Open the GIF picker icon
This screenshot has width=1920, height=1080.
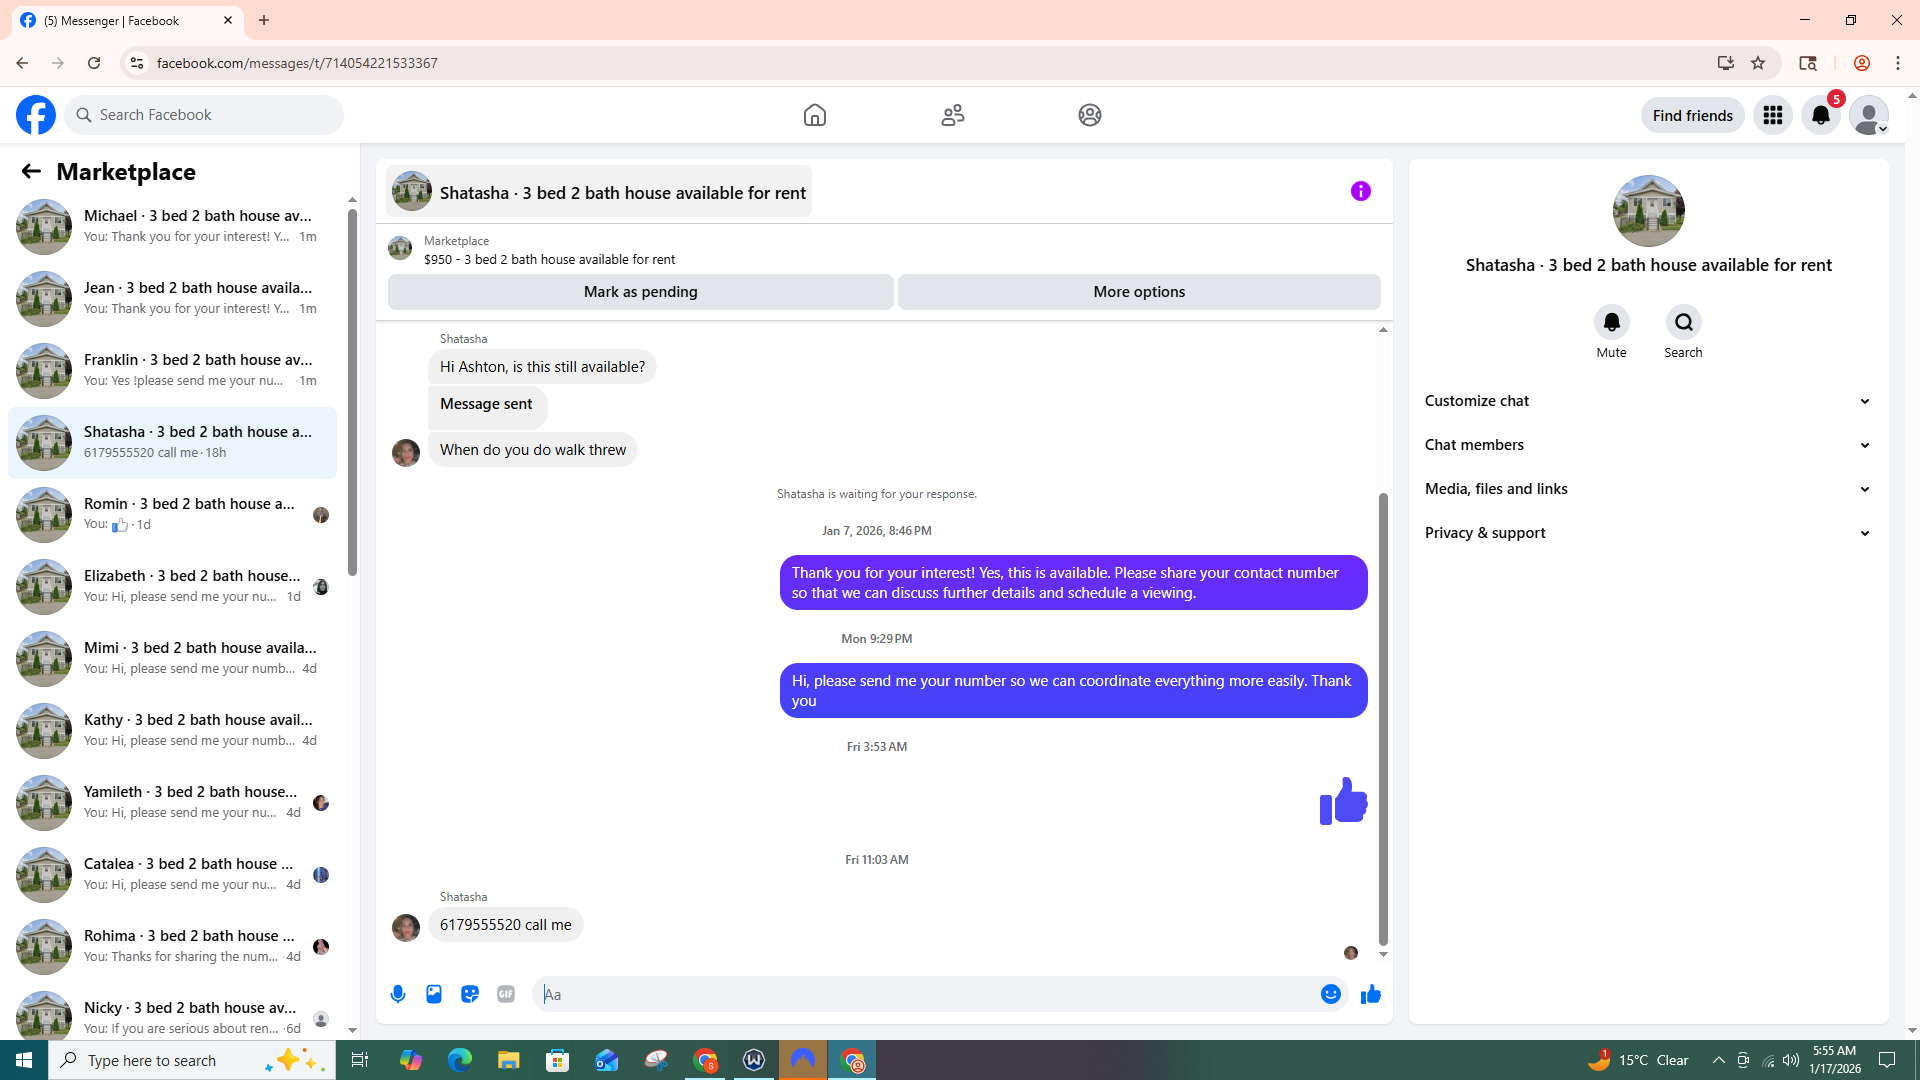[x=506, y=994]
